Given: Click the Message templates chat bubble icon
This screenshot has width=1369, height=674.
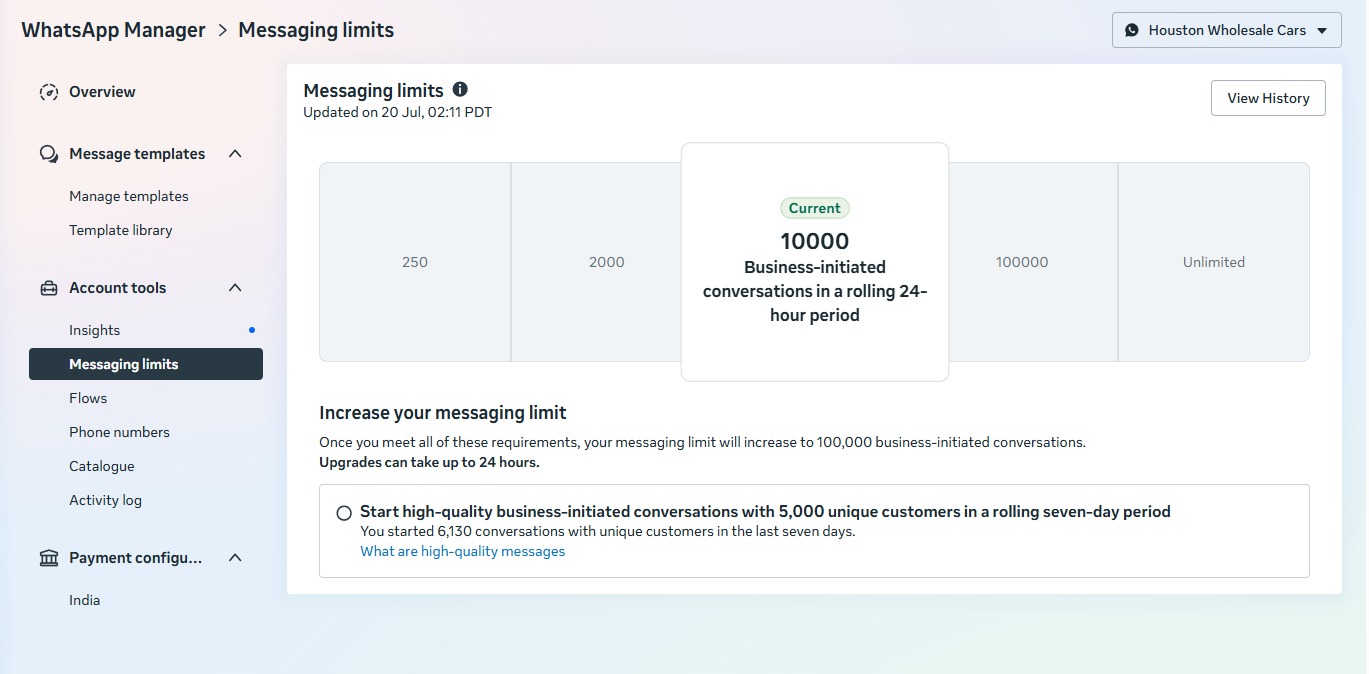Looking at the screenshot, I should (x=49, y=154).
